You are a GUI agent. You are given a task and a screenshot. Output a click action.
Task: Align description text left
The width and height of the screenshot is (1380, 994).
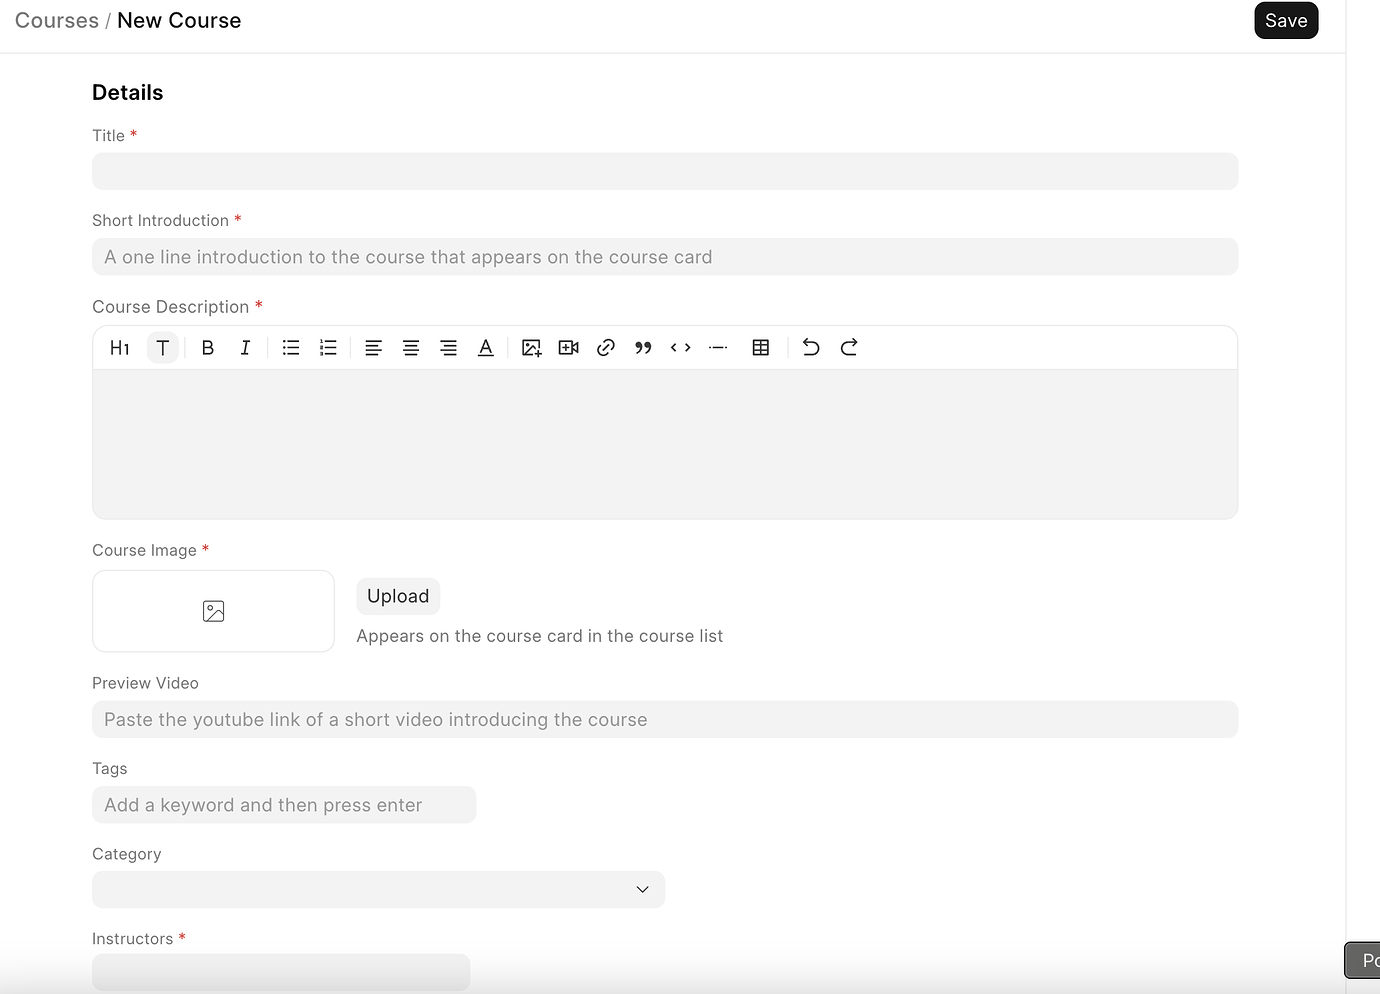pyautogui.click(x=373, y=348)
